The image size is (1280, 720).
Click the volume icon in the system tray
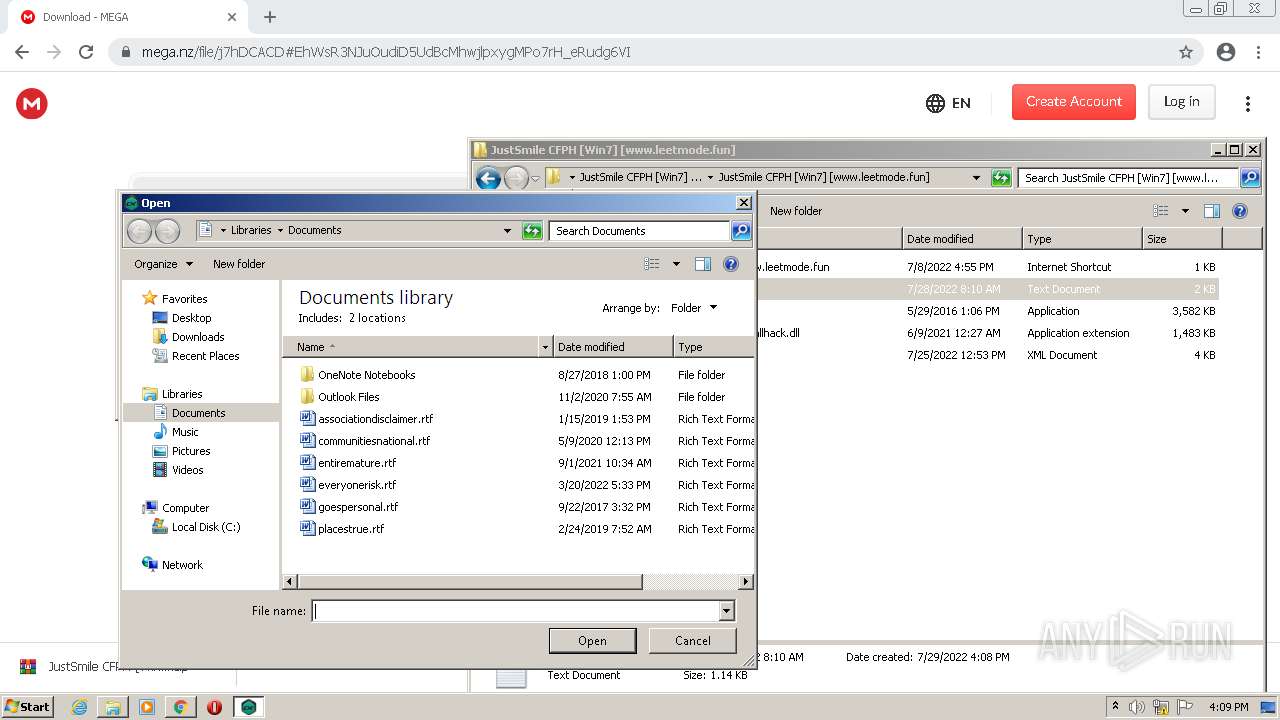pyautogui.click(x=1137, y=707)
